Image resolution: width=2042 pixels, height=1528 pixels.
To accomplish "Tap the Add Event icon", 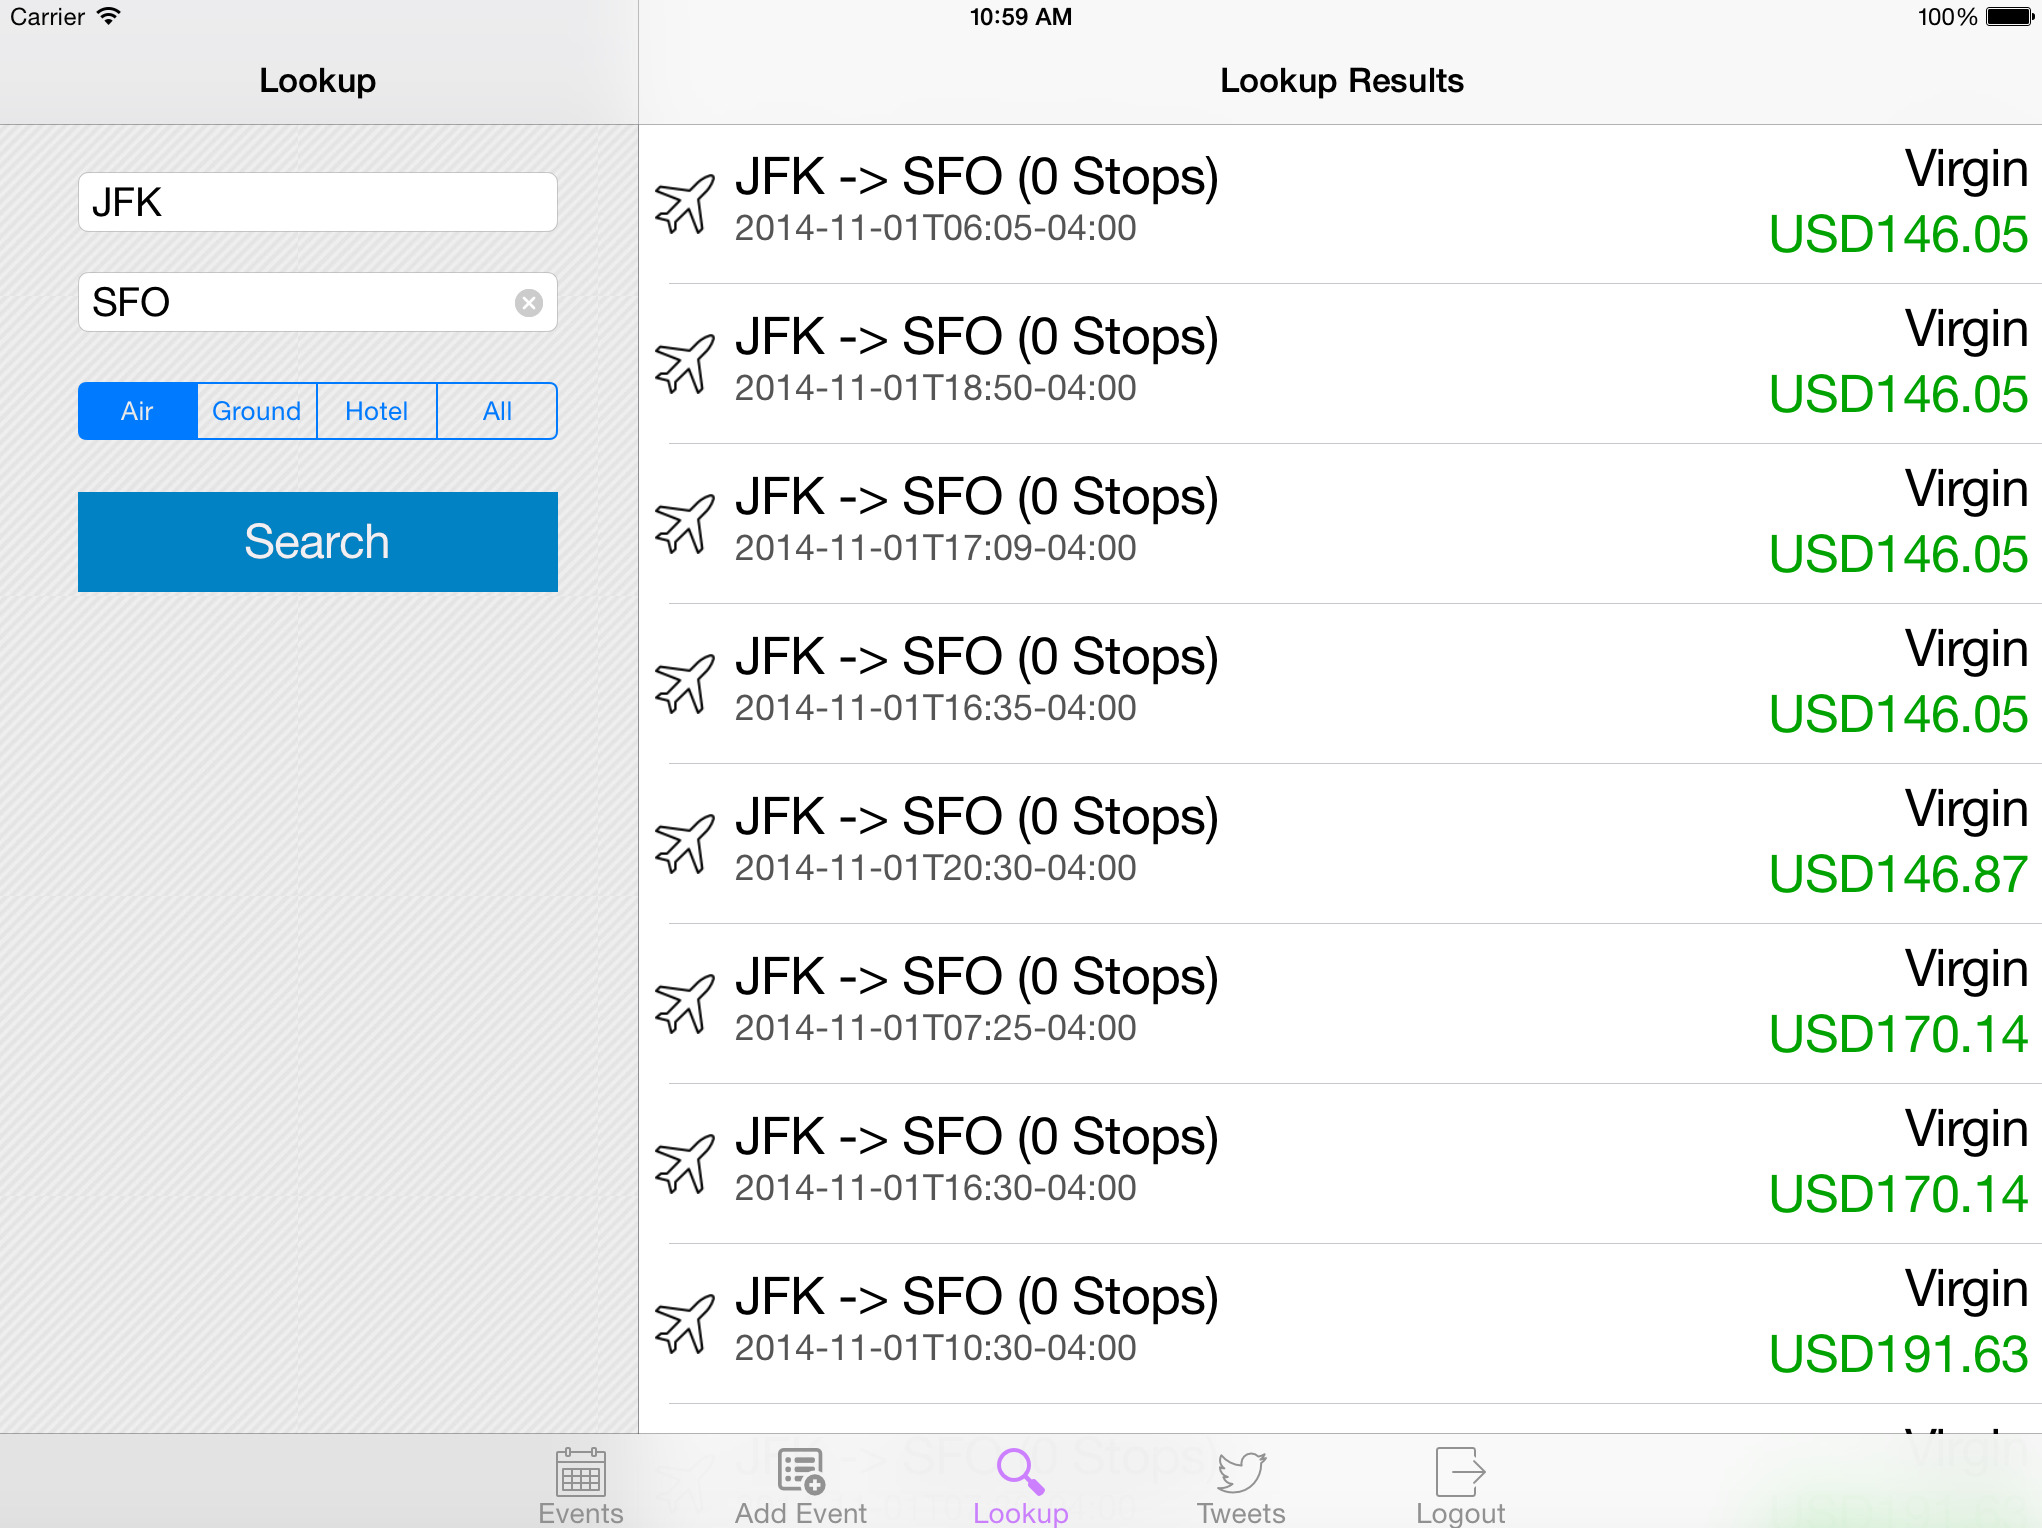I will click(x=800, y=1484).
